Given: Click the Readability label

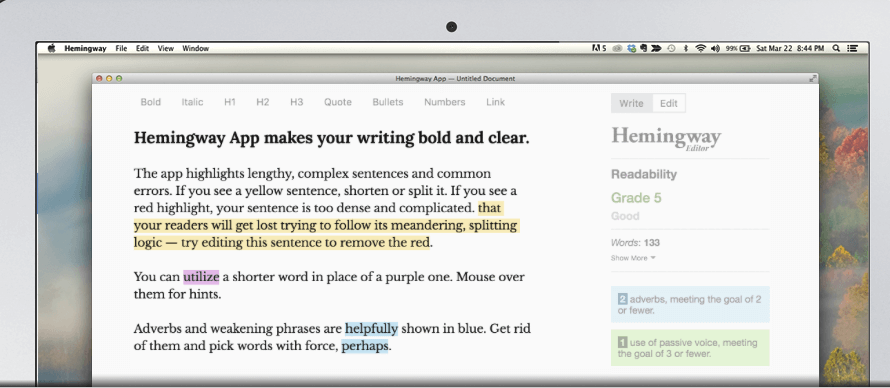Looking at the screenshot, I should click(x=644, y=174).
